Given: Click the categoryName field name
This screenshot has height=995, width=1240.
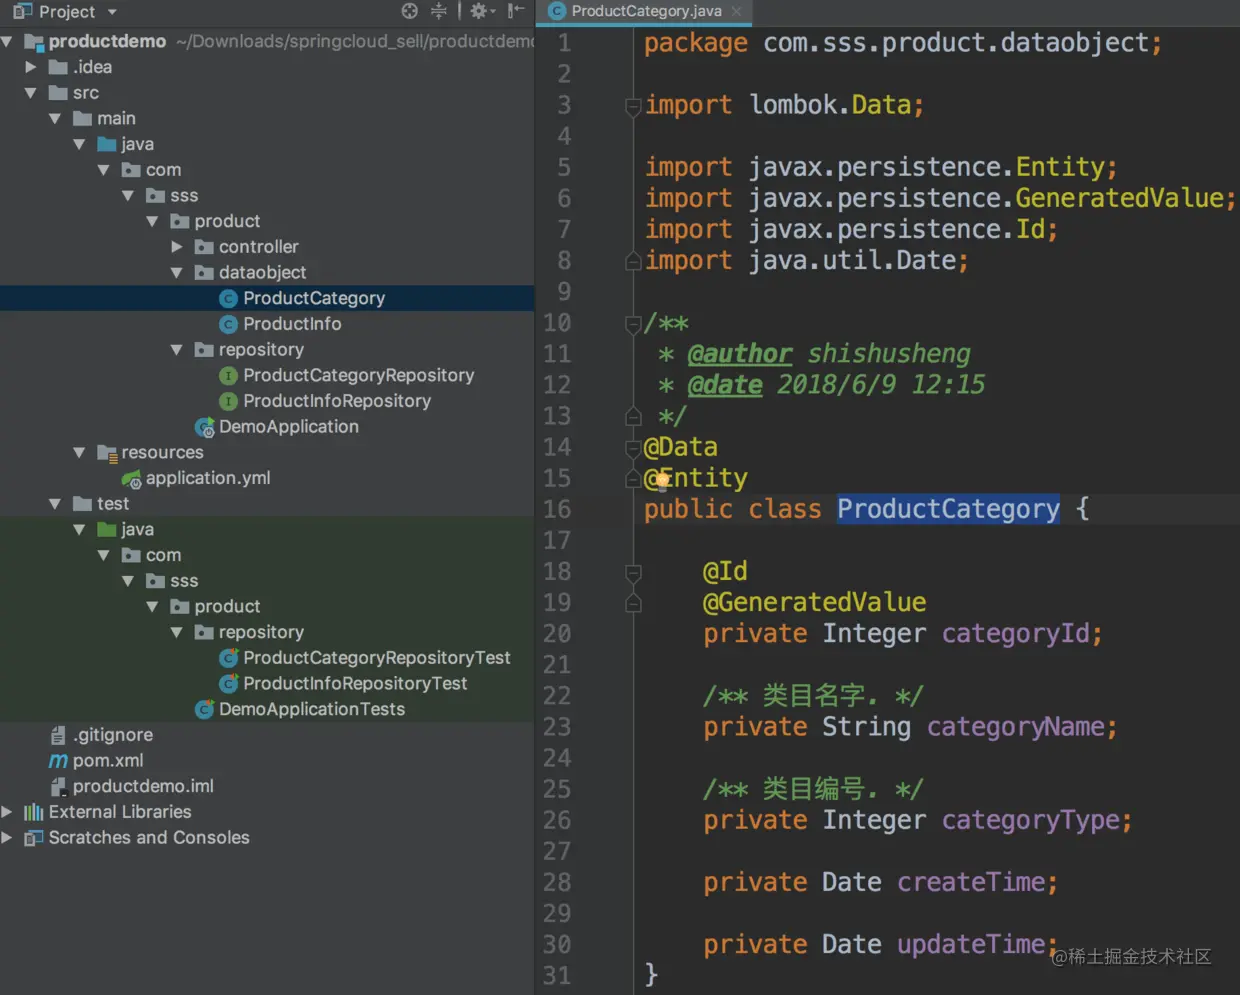Looking at the screenshot, I should point(1015,727).
